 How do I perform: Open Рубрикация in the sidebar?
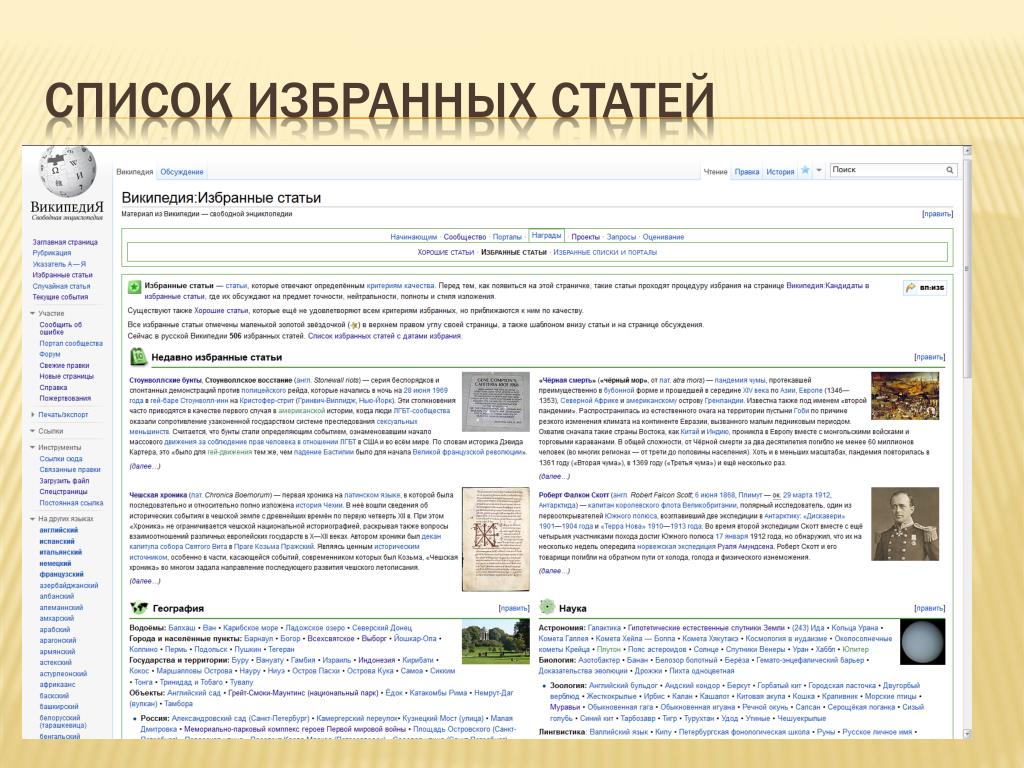pos(52,253)
